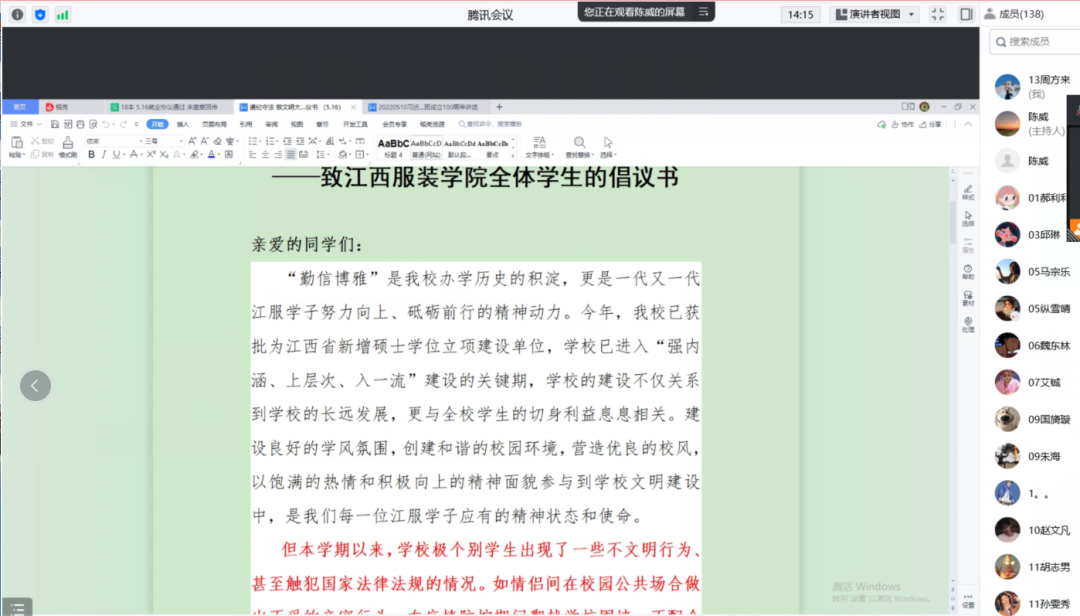Click the Find and Replace (查找替换) icon
Image resolution: width=1080 pixels, height=616 pixels.
(579, 143)
